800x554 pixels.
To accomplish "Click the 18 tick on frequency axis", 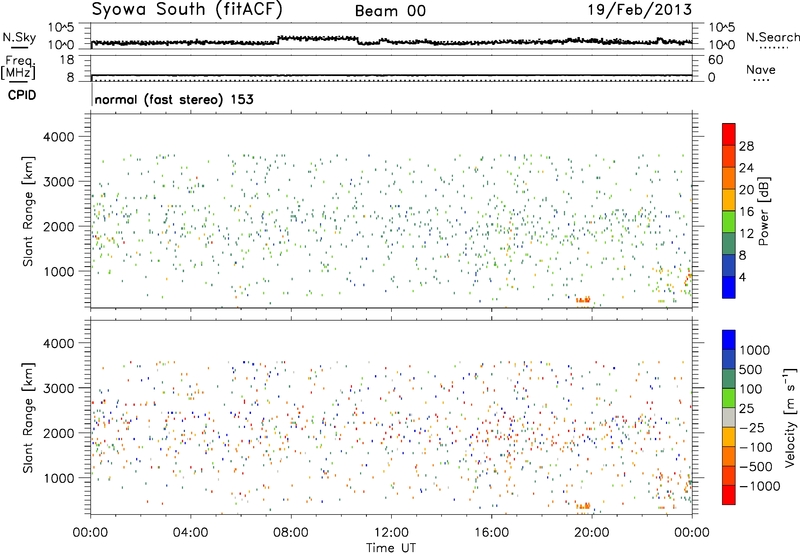I will [66, 60].
